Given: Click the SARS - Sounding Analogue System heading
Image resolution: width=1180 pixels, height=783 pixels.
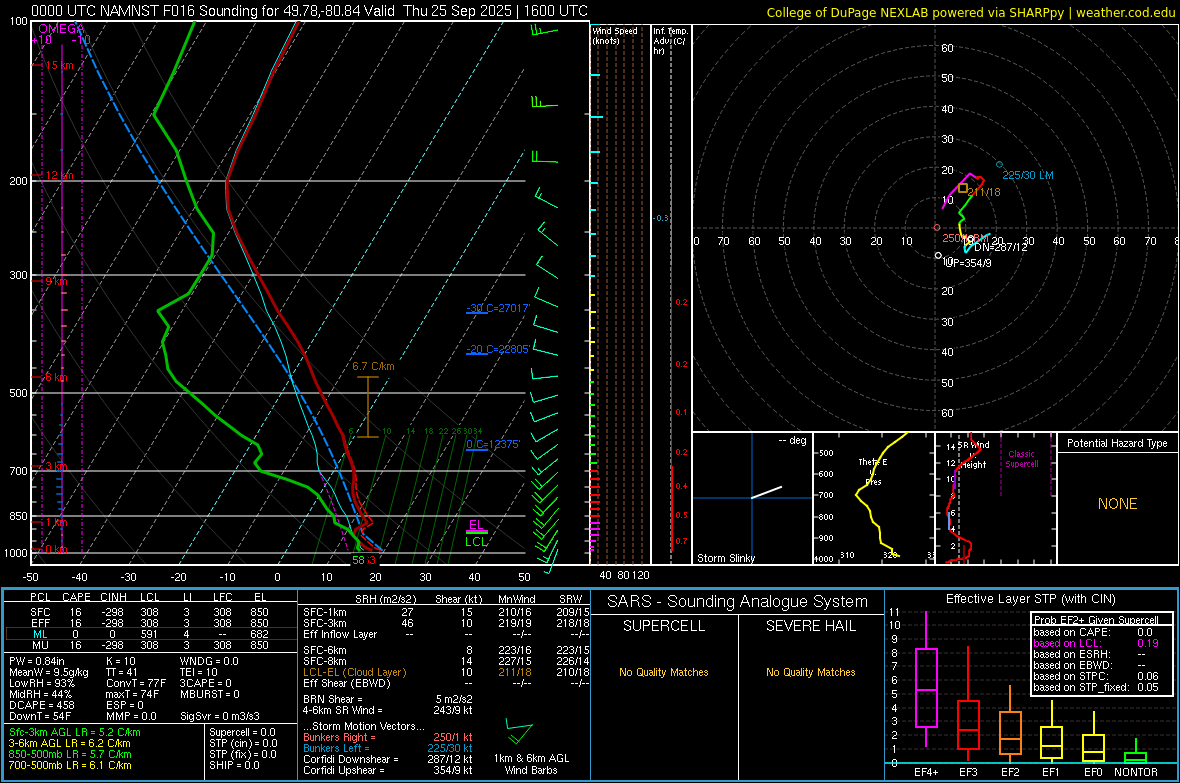Looking at the screenshot, I should tap(737, 602).
